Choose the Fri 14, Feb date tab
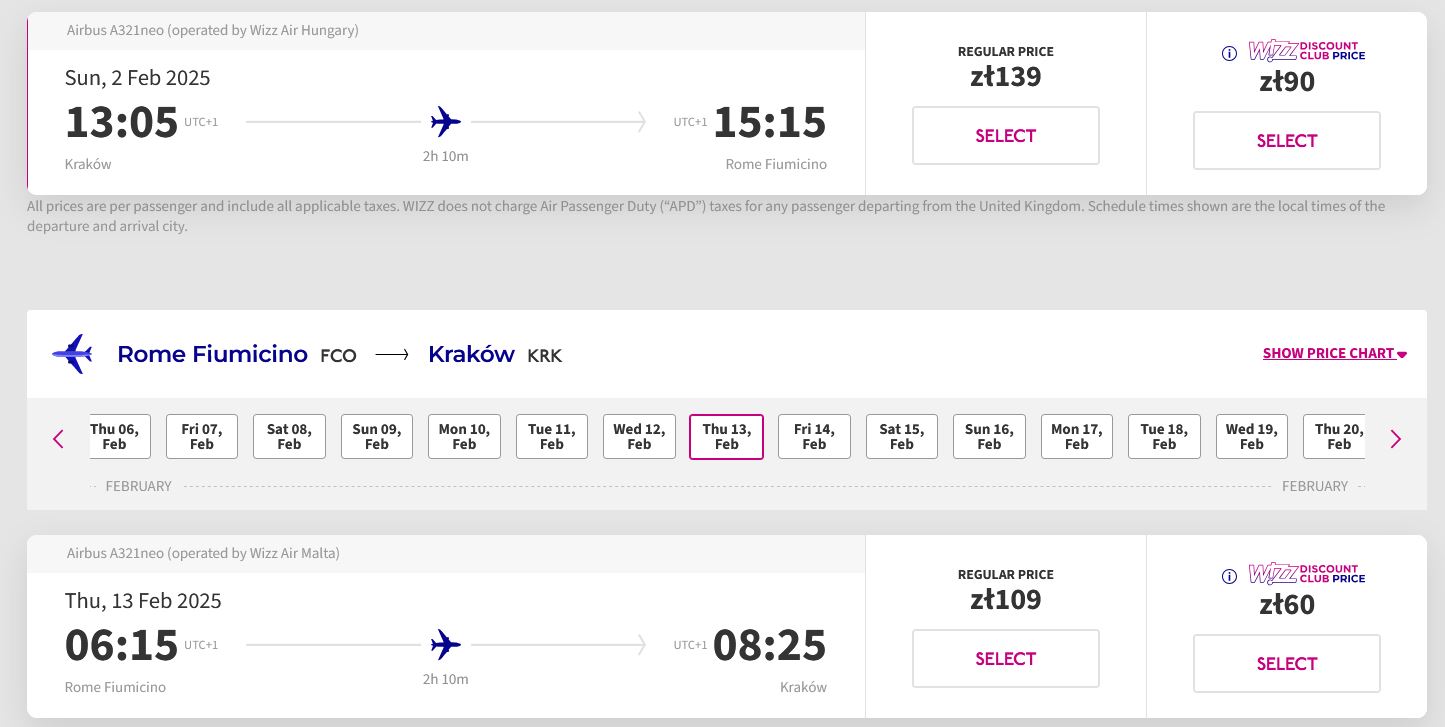The image size is (1445, 727). [x=814, y=437]
